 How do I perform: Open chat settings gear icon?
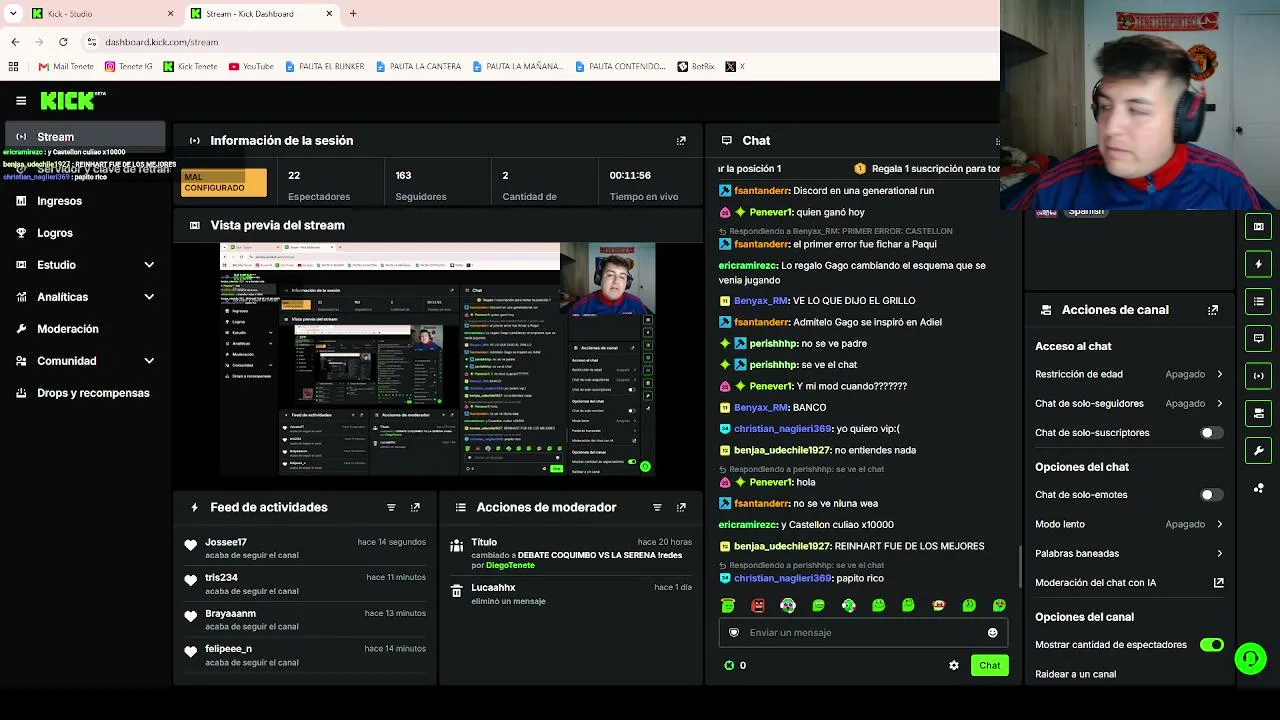pyautogui.click(x=954, y=666)
